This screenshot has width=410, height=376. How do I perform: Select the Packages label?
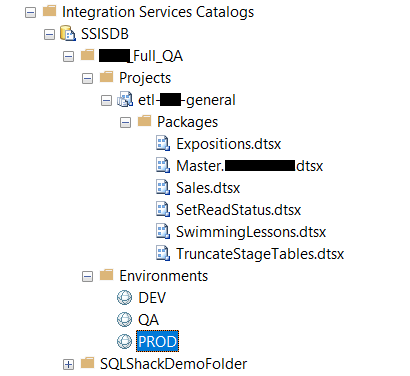point(187,122)
